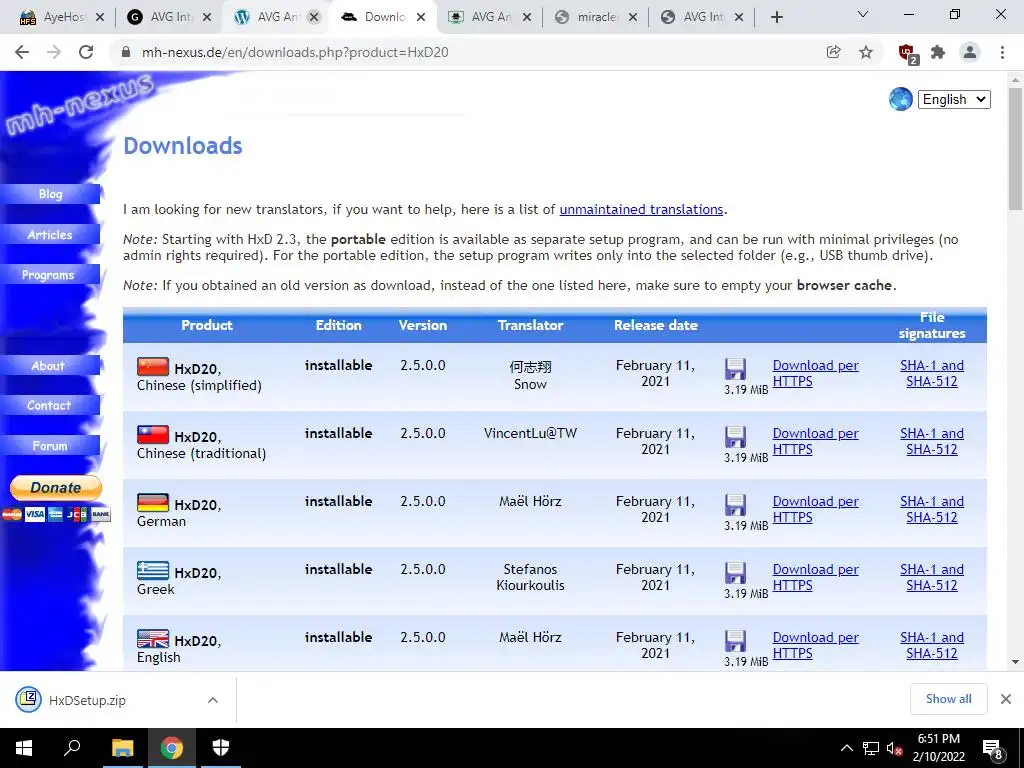Click the taskbar clock showing 6:51 PM
The height and width of the screenshot is (768, 1024).
938,748
